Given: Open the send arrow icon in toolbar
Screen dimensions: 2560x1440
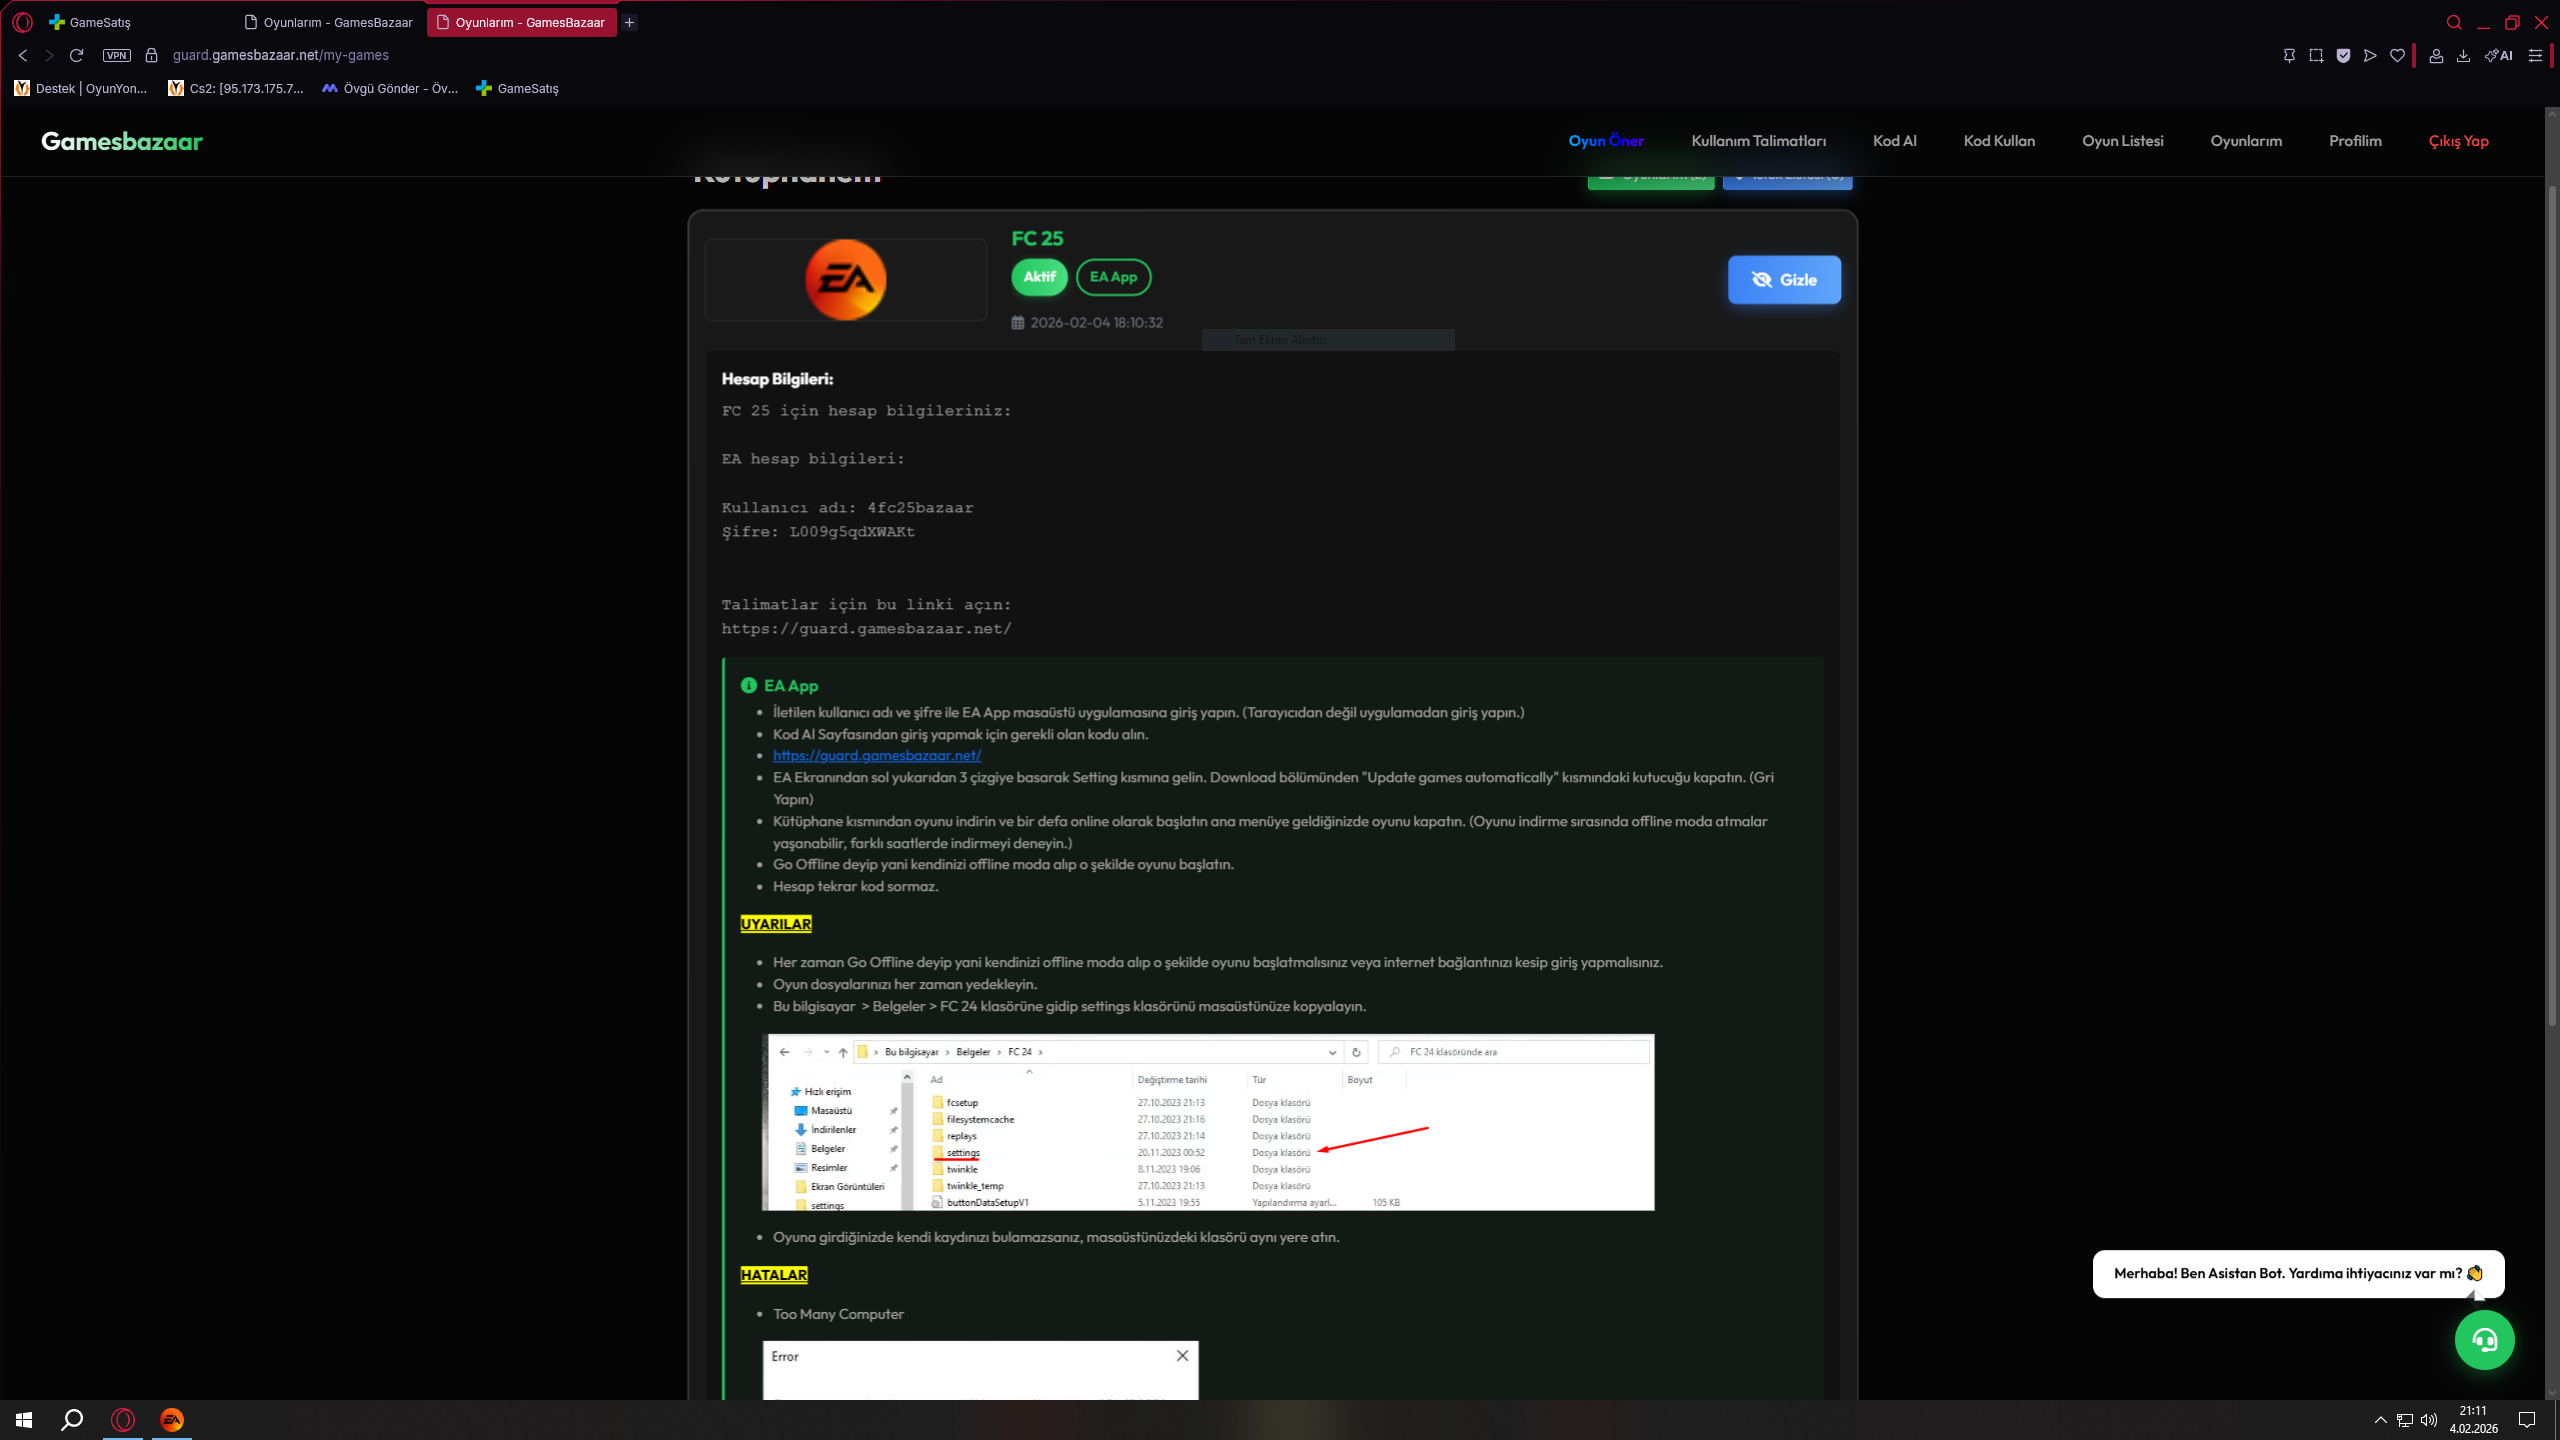Looking at the screenshot, I should (x=2370, y=55).
